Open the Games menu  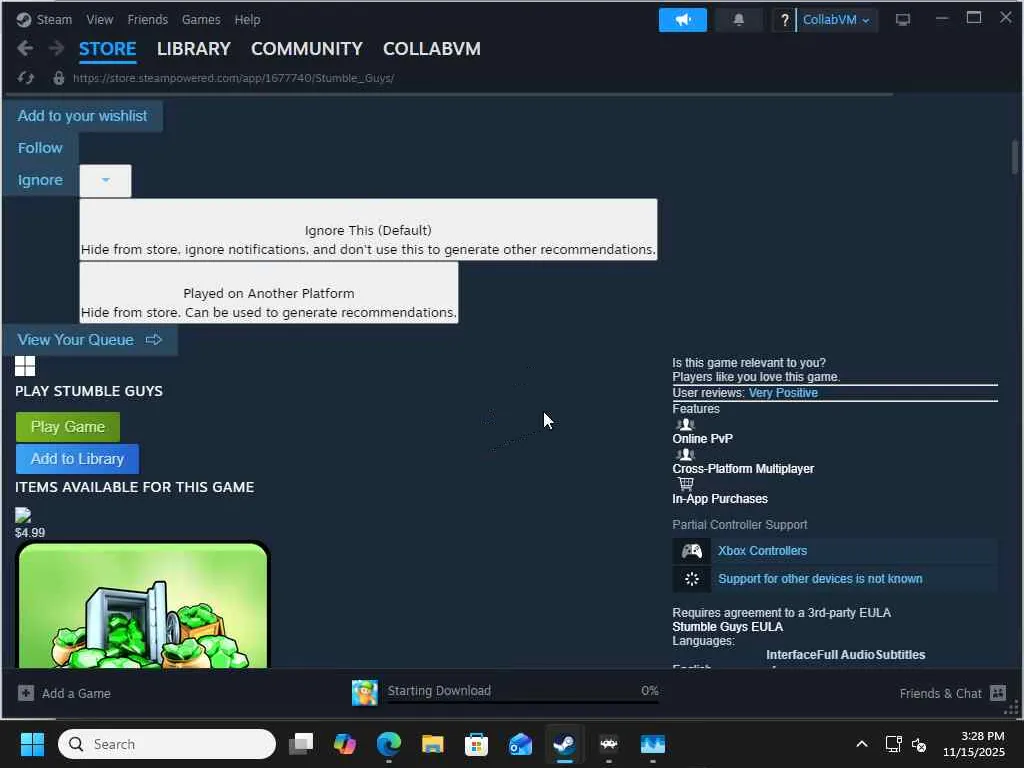click(x=201, y=20)
